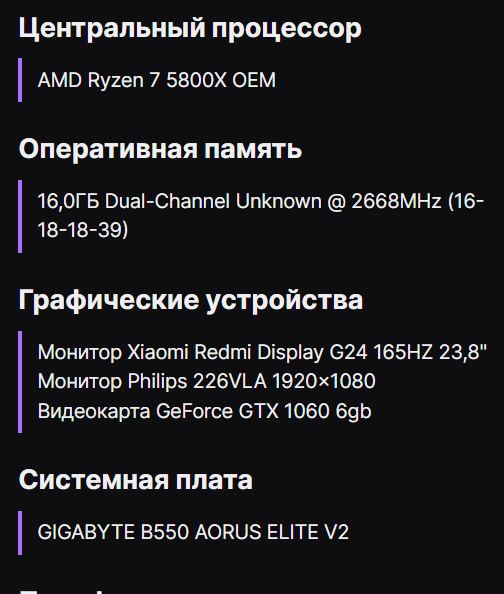This screenshot has width=504, height=594.
Task: Click the purple bar beside the memory entry
Action: 20,216
